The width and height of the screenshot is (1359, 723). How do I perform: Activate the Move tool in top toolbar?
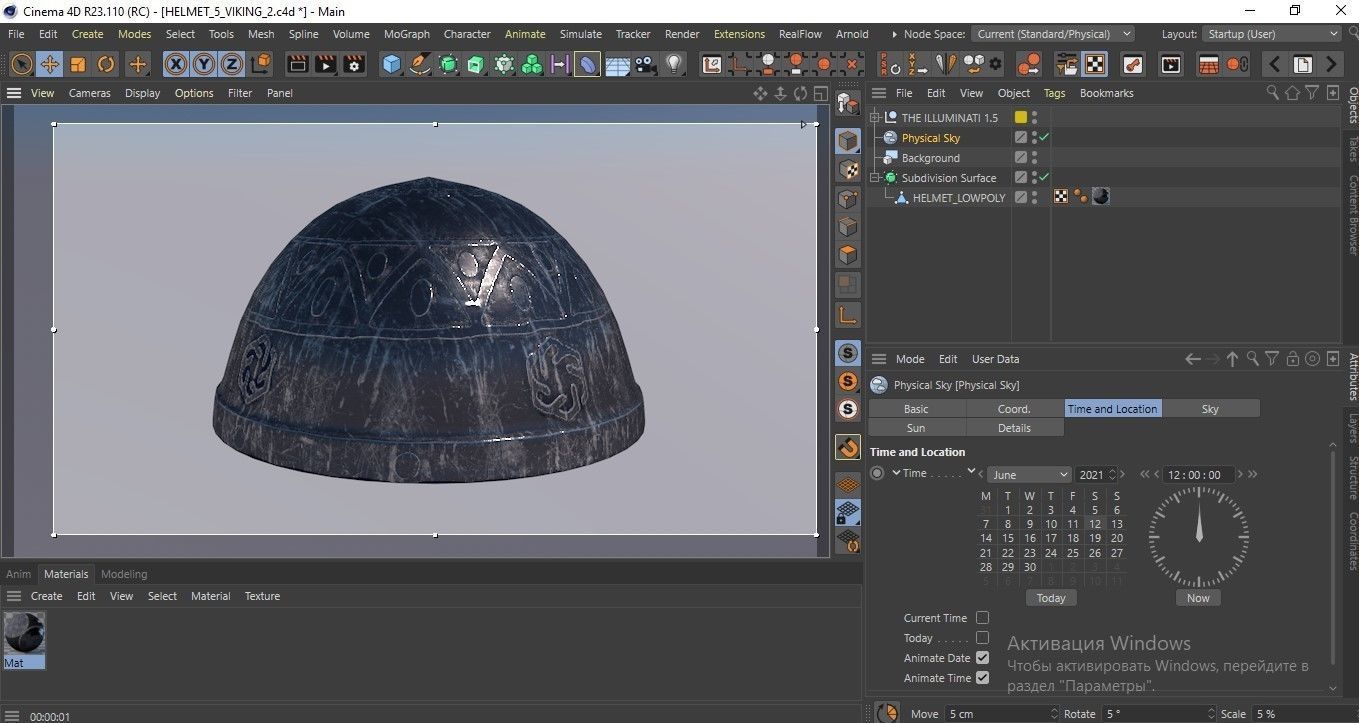click(x=49, y=64)
